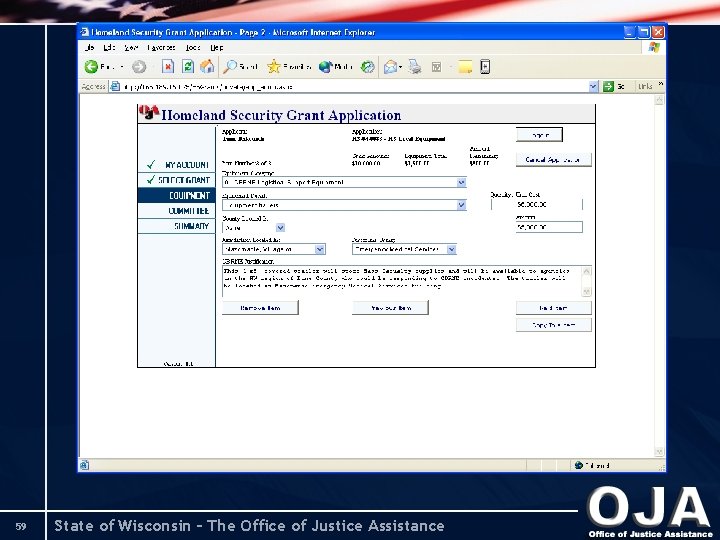This screenshot has height=540, width=720.
Task: Select the COMMITTEE navigation tab
Action: (177, 211)
